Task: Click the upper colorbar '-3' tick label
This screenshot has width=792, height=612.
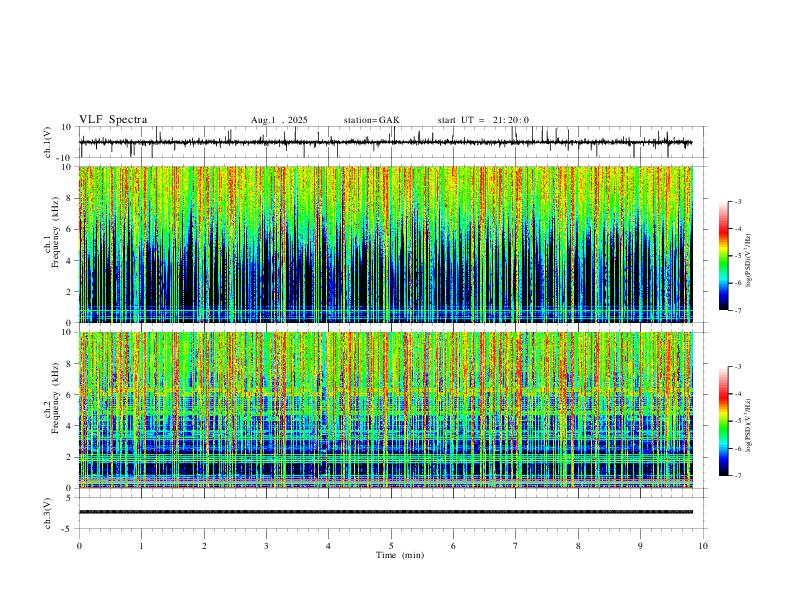Action: pos(738,201)
